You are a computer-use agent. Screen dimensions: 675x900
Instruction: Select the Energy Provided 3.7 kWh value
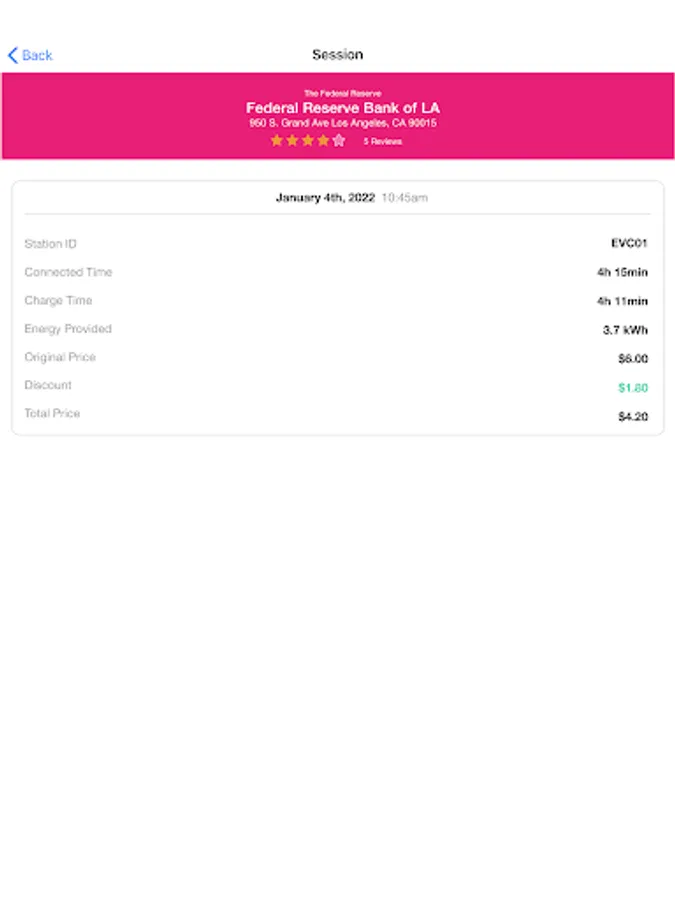coord(625,329)
